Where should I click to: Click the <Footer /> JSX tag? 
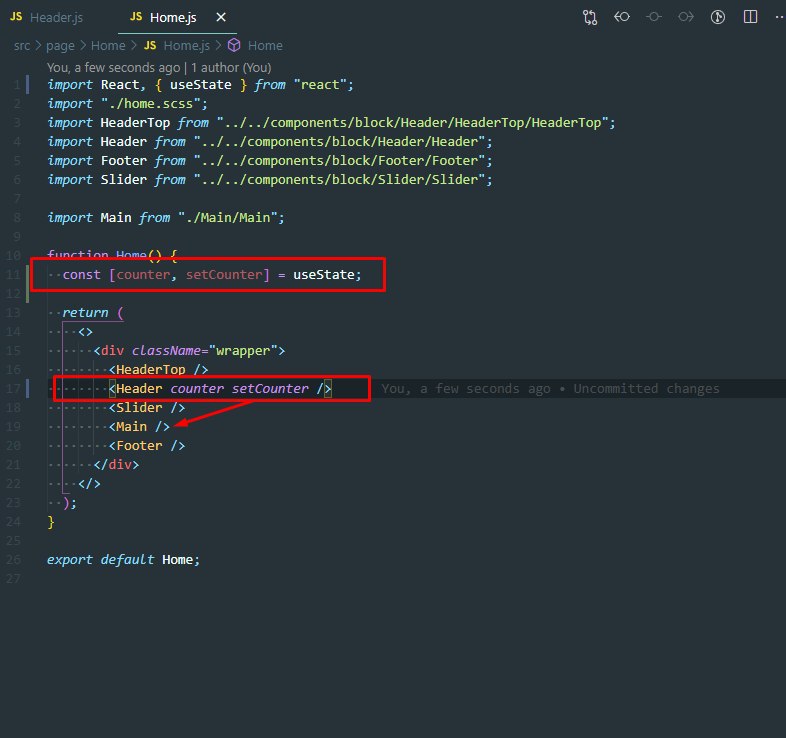tap(147, 446)
